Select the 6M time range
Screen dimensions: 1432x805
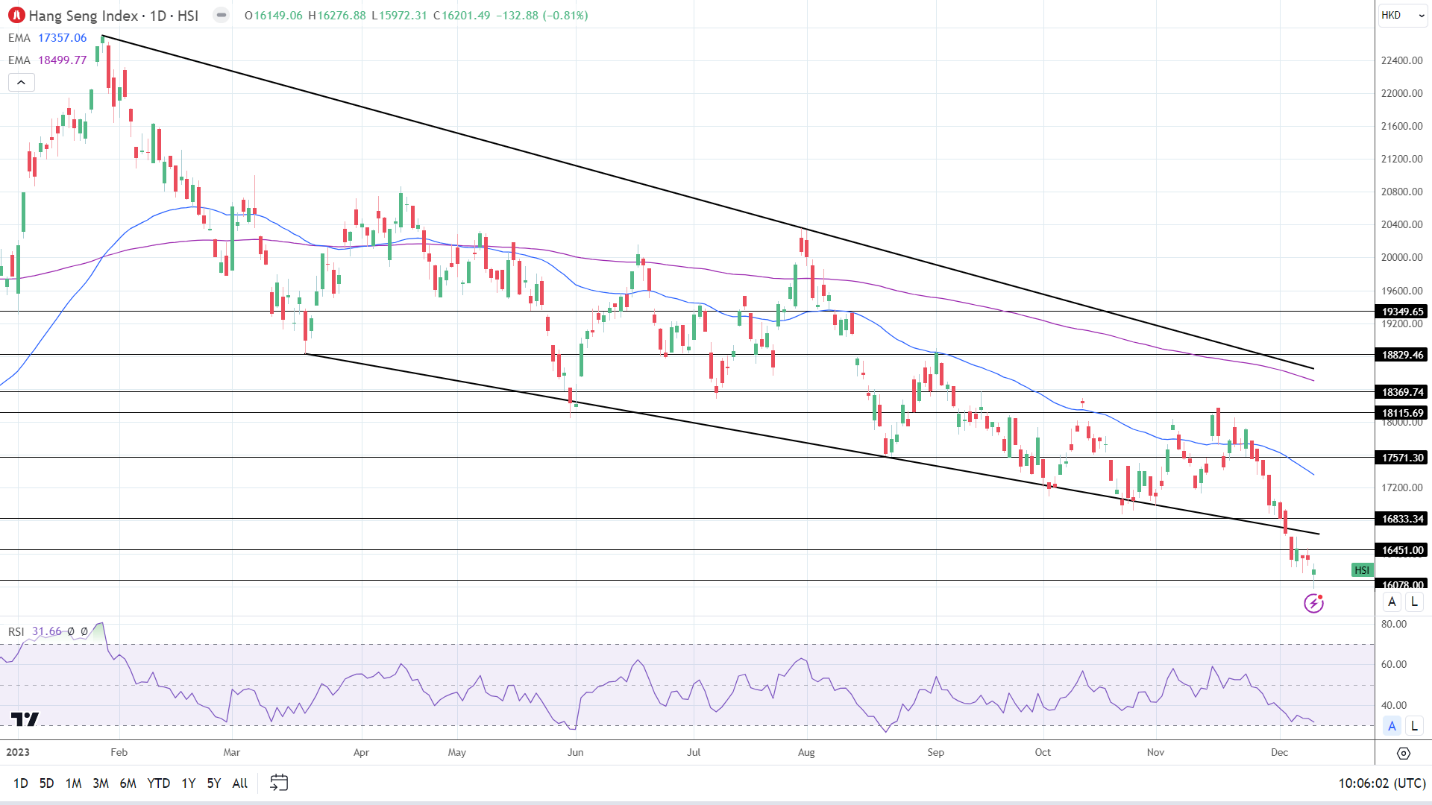tap(128, 783)
